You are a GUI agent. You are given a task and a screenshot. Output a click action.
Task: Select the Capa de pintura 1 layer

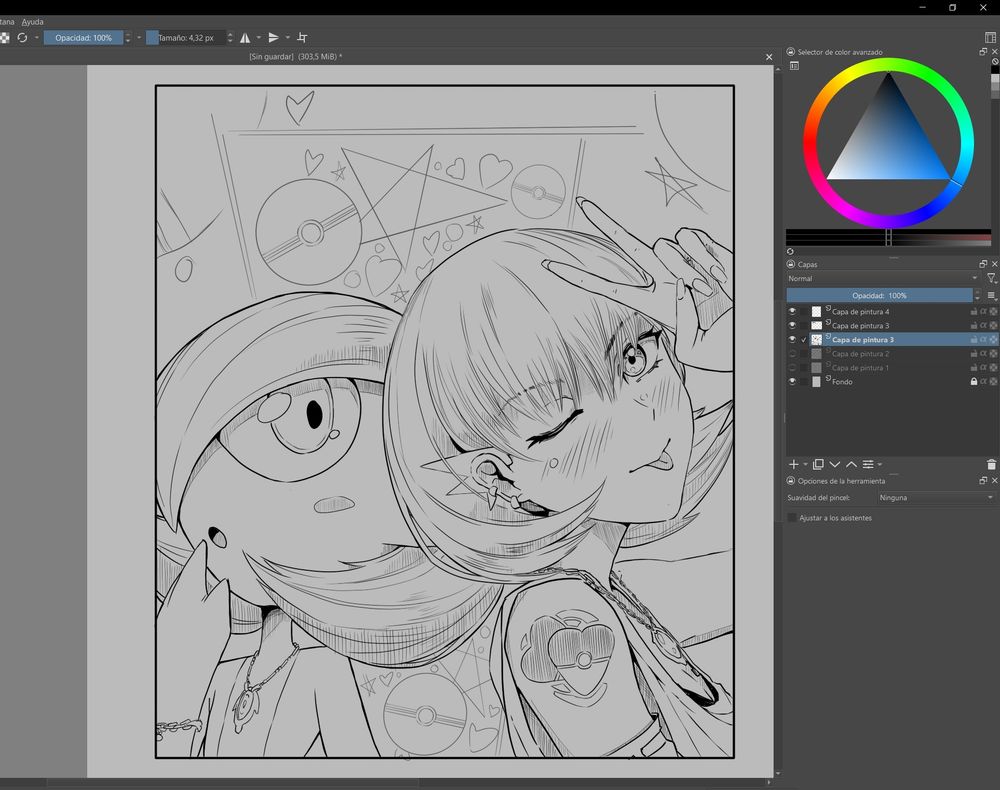point(892,368)
